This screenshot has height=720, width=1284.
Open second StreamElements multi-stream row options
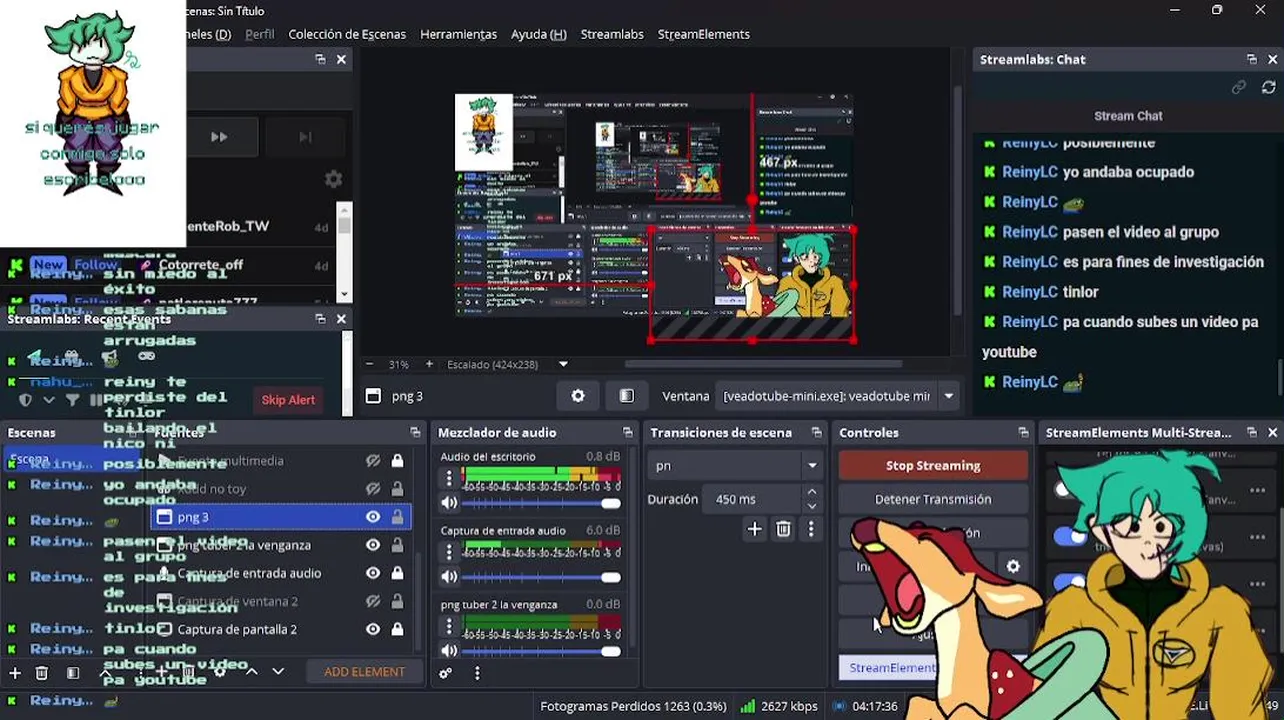pyautogui.click(x=1256, y=537)
